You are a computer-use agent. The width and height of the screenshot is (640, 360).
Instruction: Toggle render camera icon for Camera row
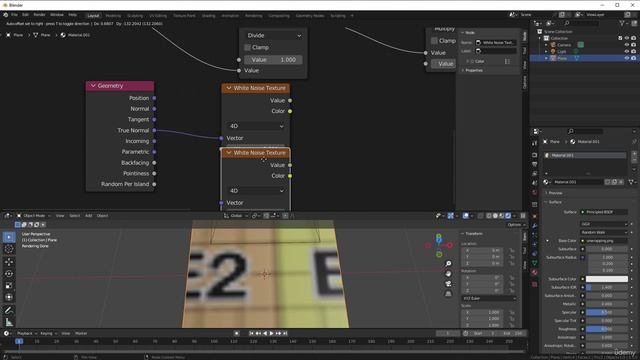(x=633, y=45)
